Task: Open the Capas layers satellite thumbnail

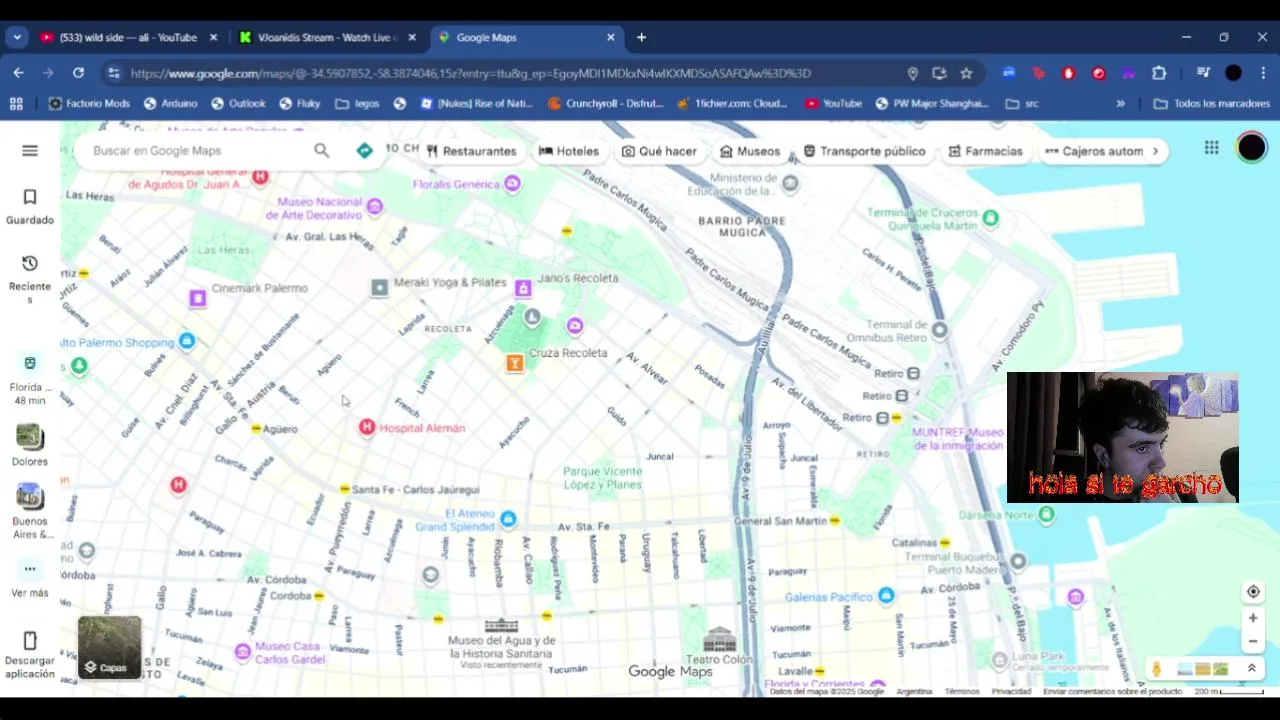Action: 109,648
